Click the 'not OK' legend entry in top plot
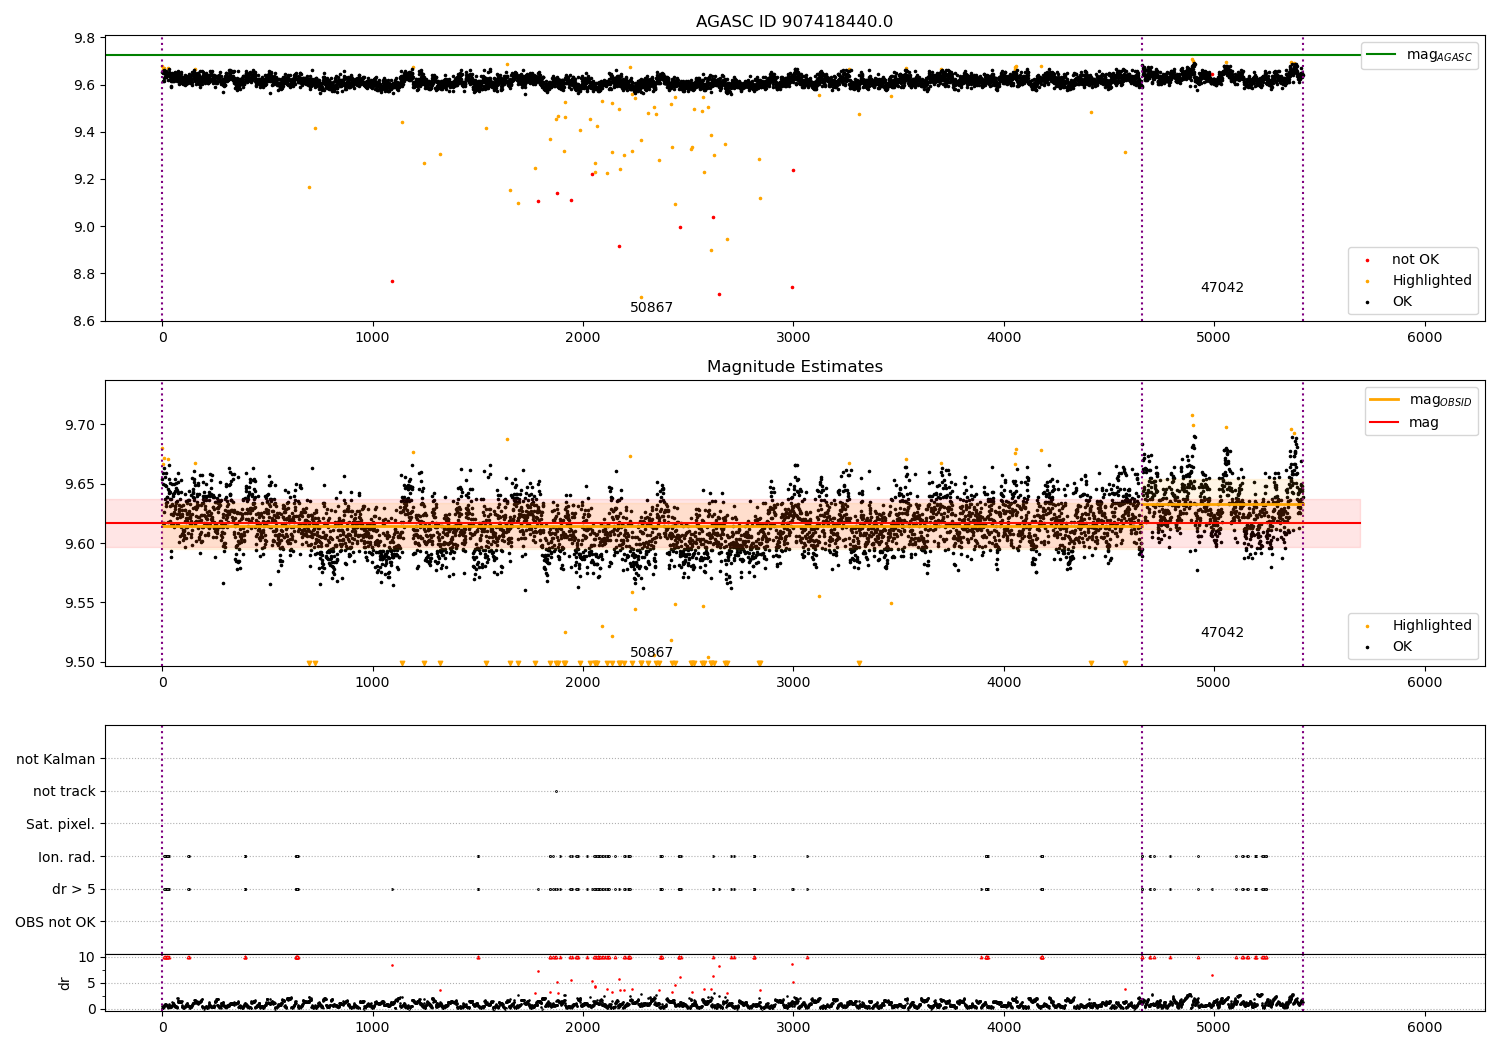Viewport: 1500px width, 1050px height. [1414, 260]
